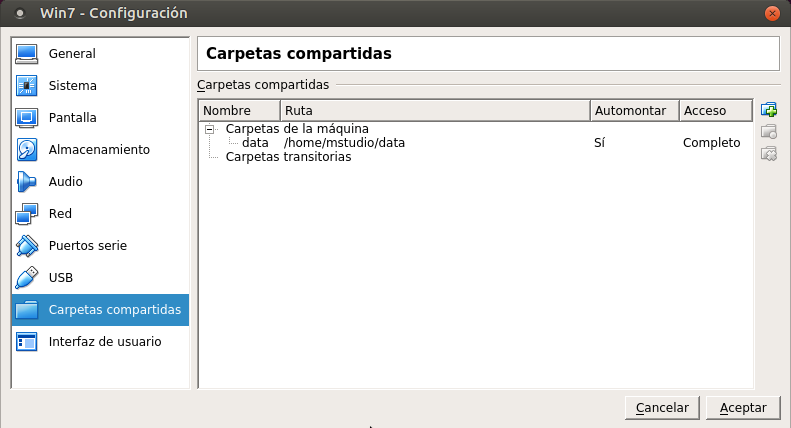Click the Pantalla display icon
This screenshot has height=428, width=791.
point(26,118)
